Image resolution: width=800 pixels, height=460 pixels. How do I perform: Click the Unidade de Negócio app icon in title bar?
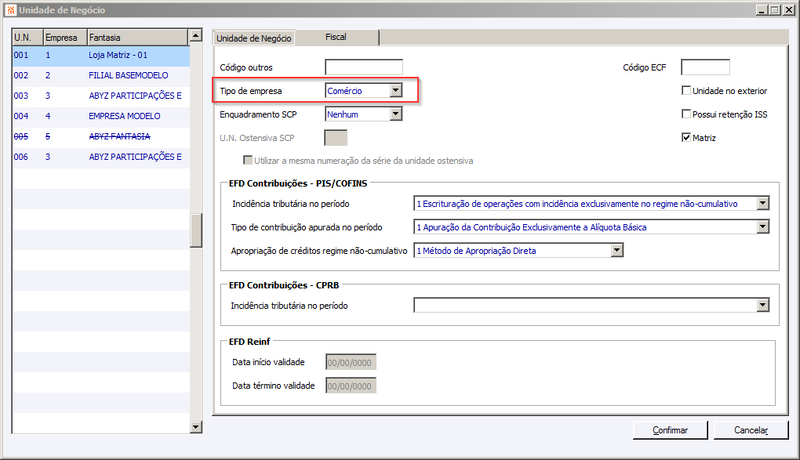(x=10, y=10)
